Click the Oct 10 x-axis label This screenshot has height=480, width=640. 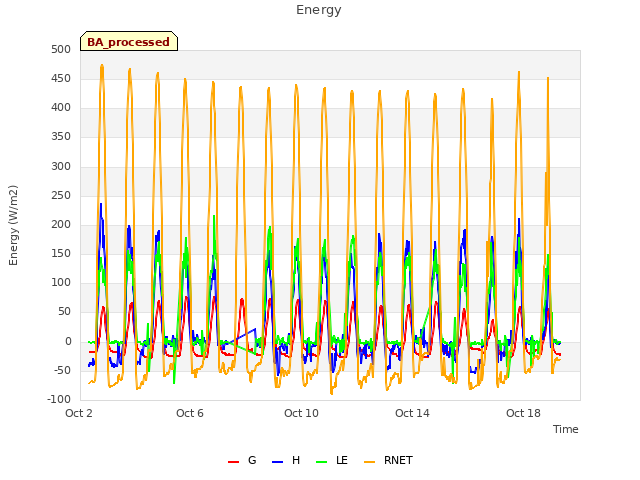301,413
